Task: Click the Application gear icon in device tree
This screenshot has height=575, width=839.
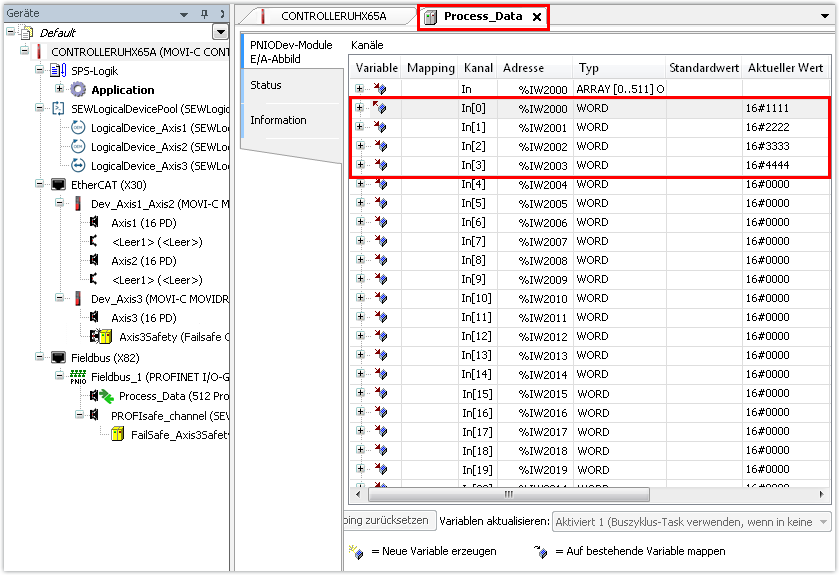Action: (78, 90)
